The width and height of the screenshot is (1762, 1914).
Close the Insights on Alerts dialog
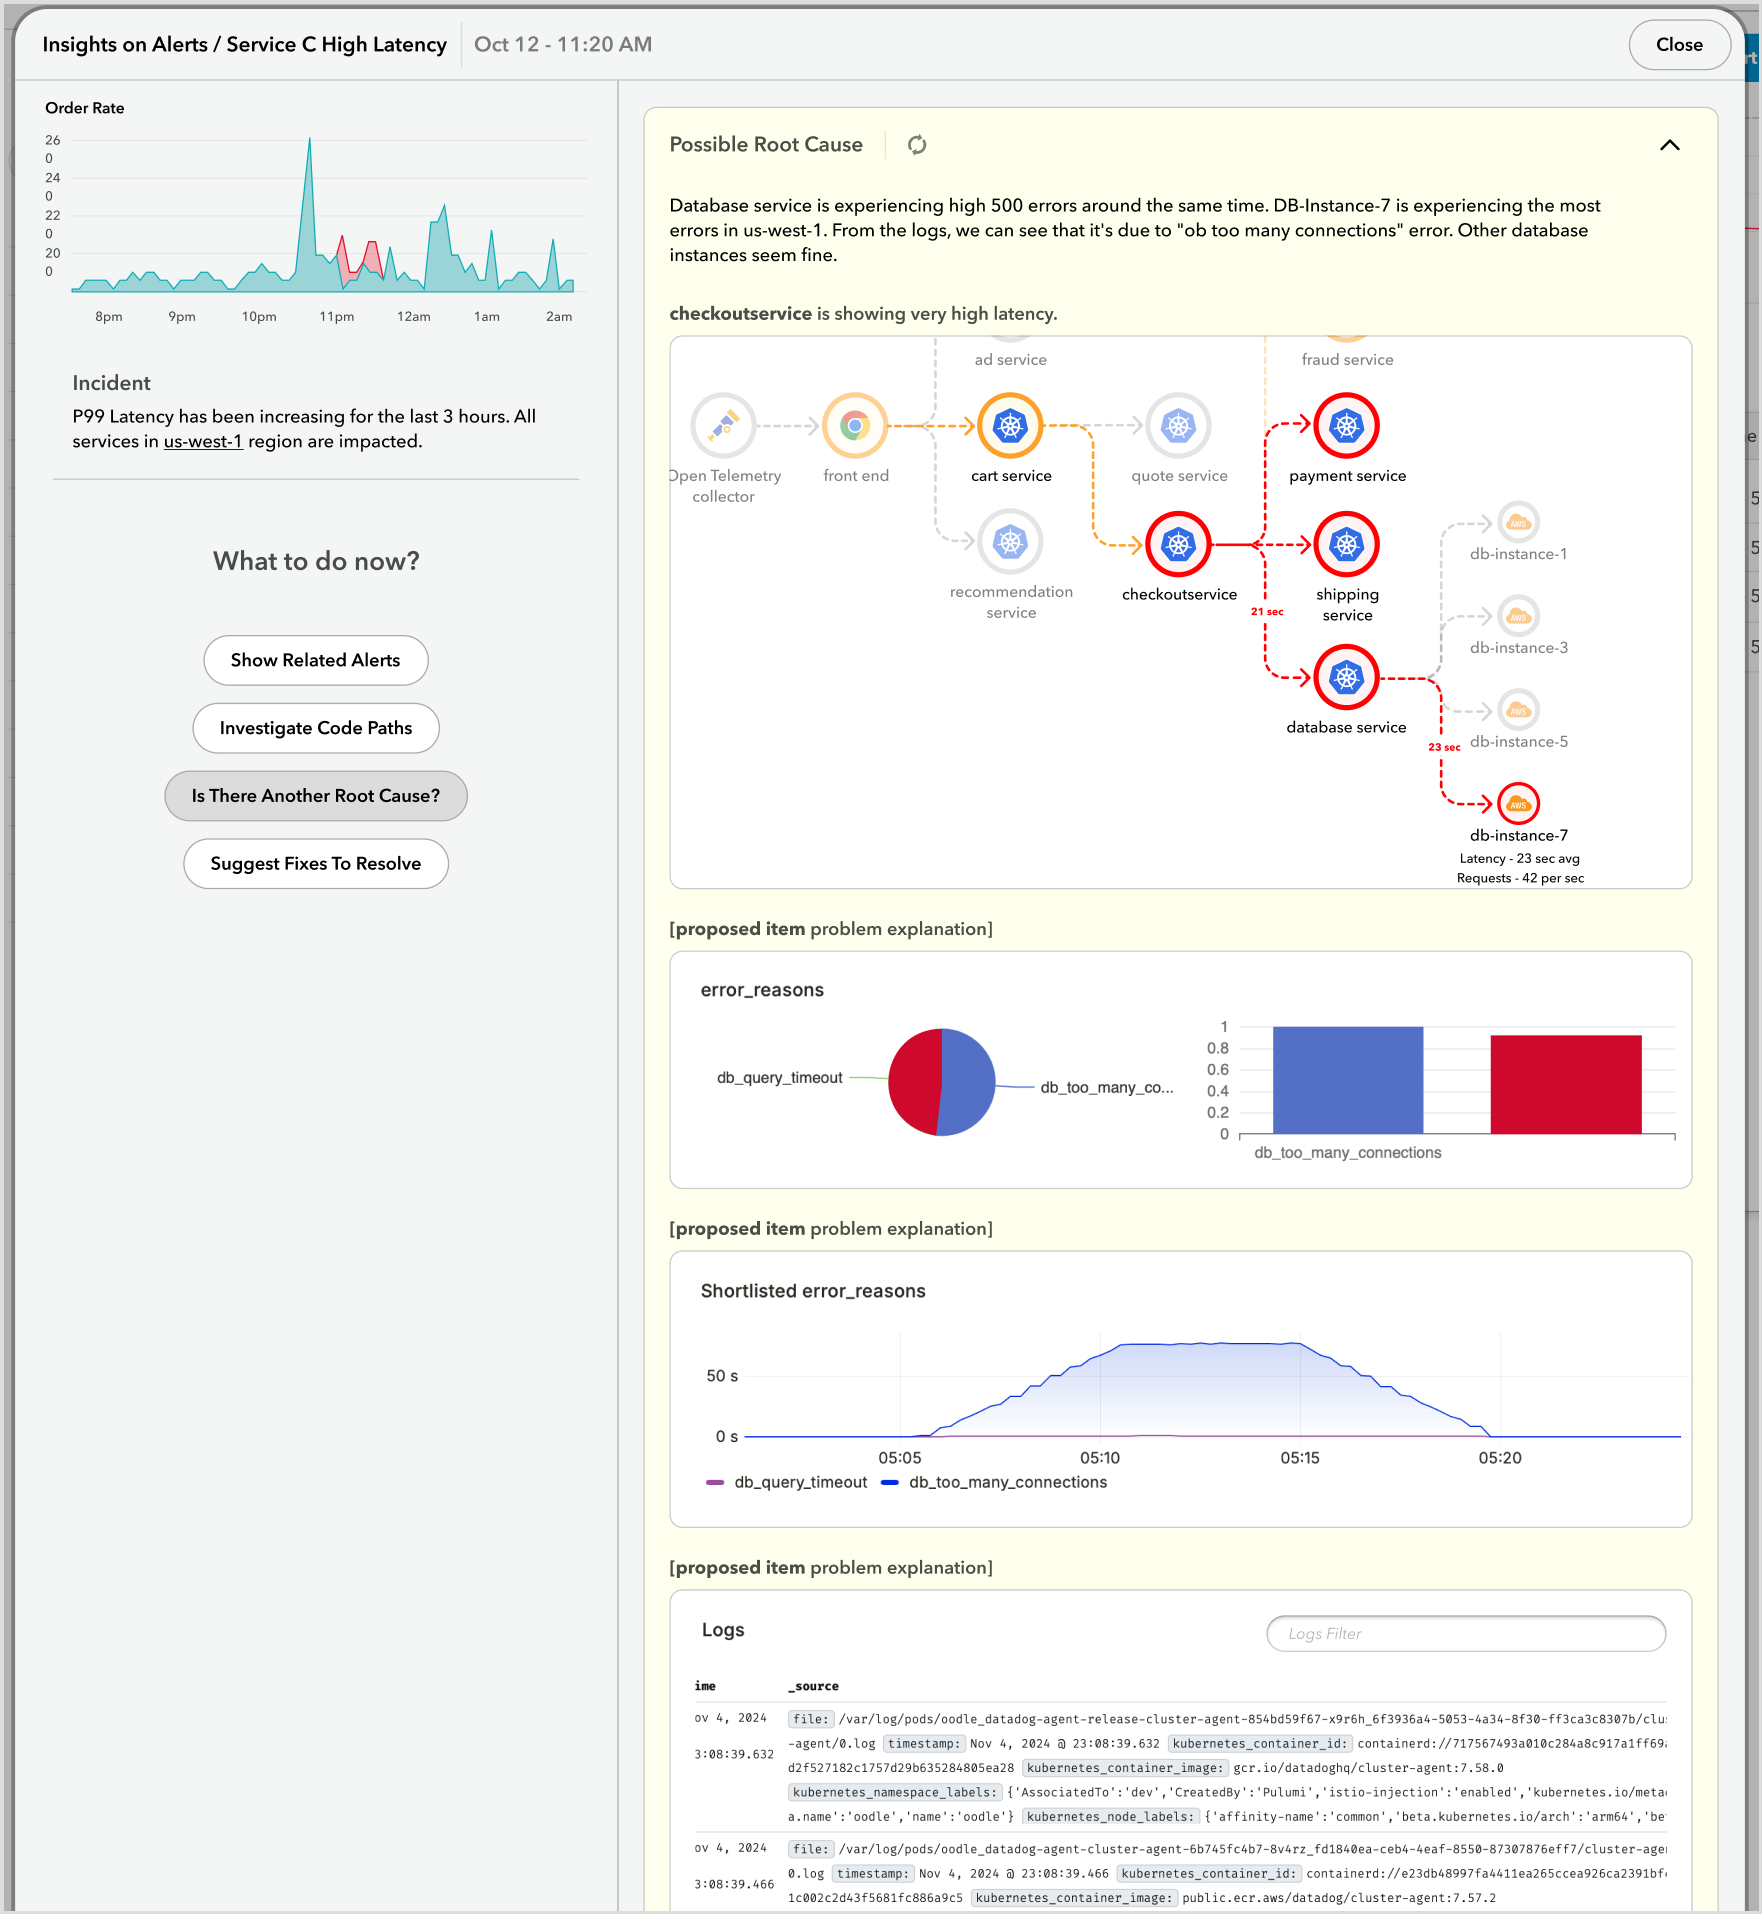tap(1679, 45)
